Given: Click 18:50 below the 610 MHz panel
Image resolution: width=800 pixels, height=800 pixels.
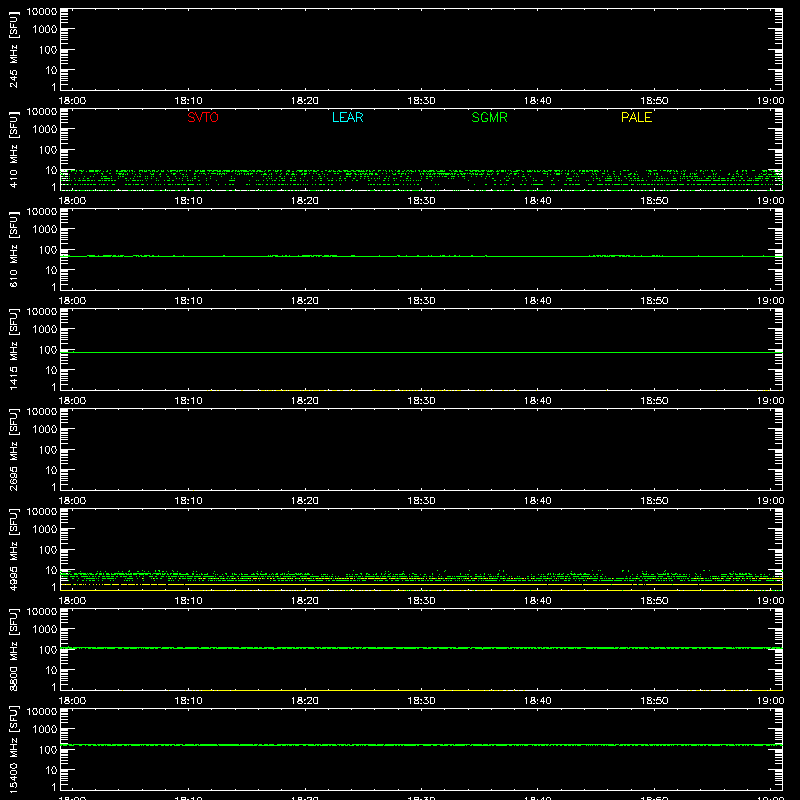Looking at the screenshot, I should (655, 301).
